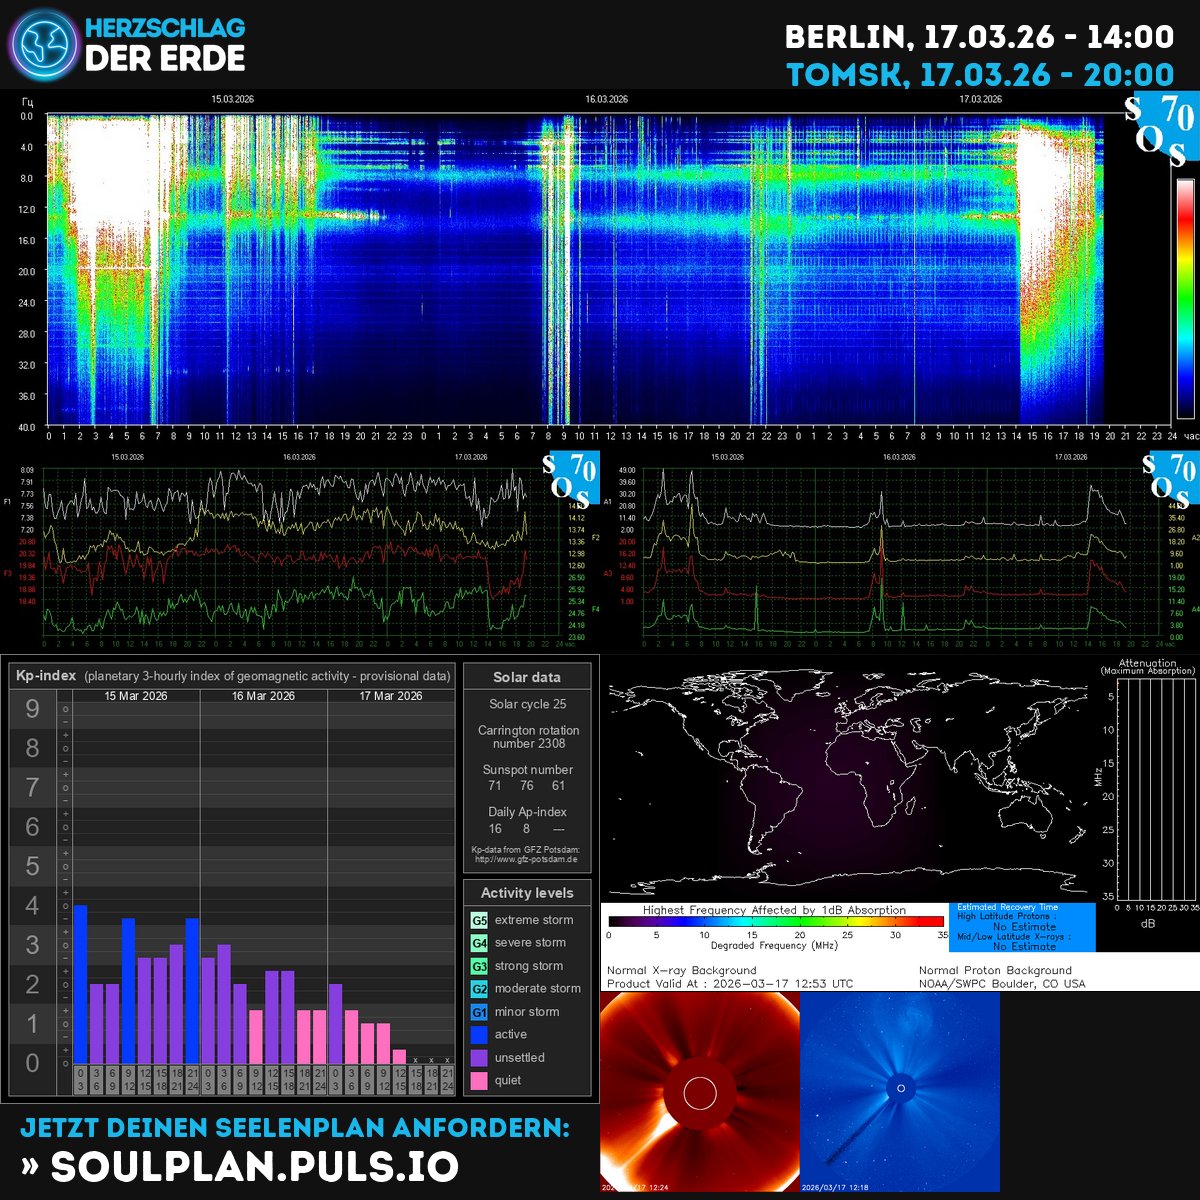Select the G1 minor storm icon

[x=477, y=1011]
